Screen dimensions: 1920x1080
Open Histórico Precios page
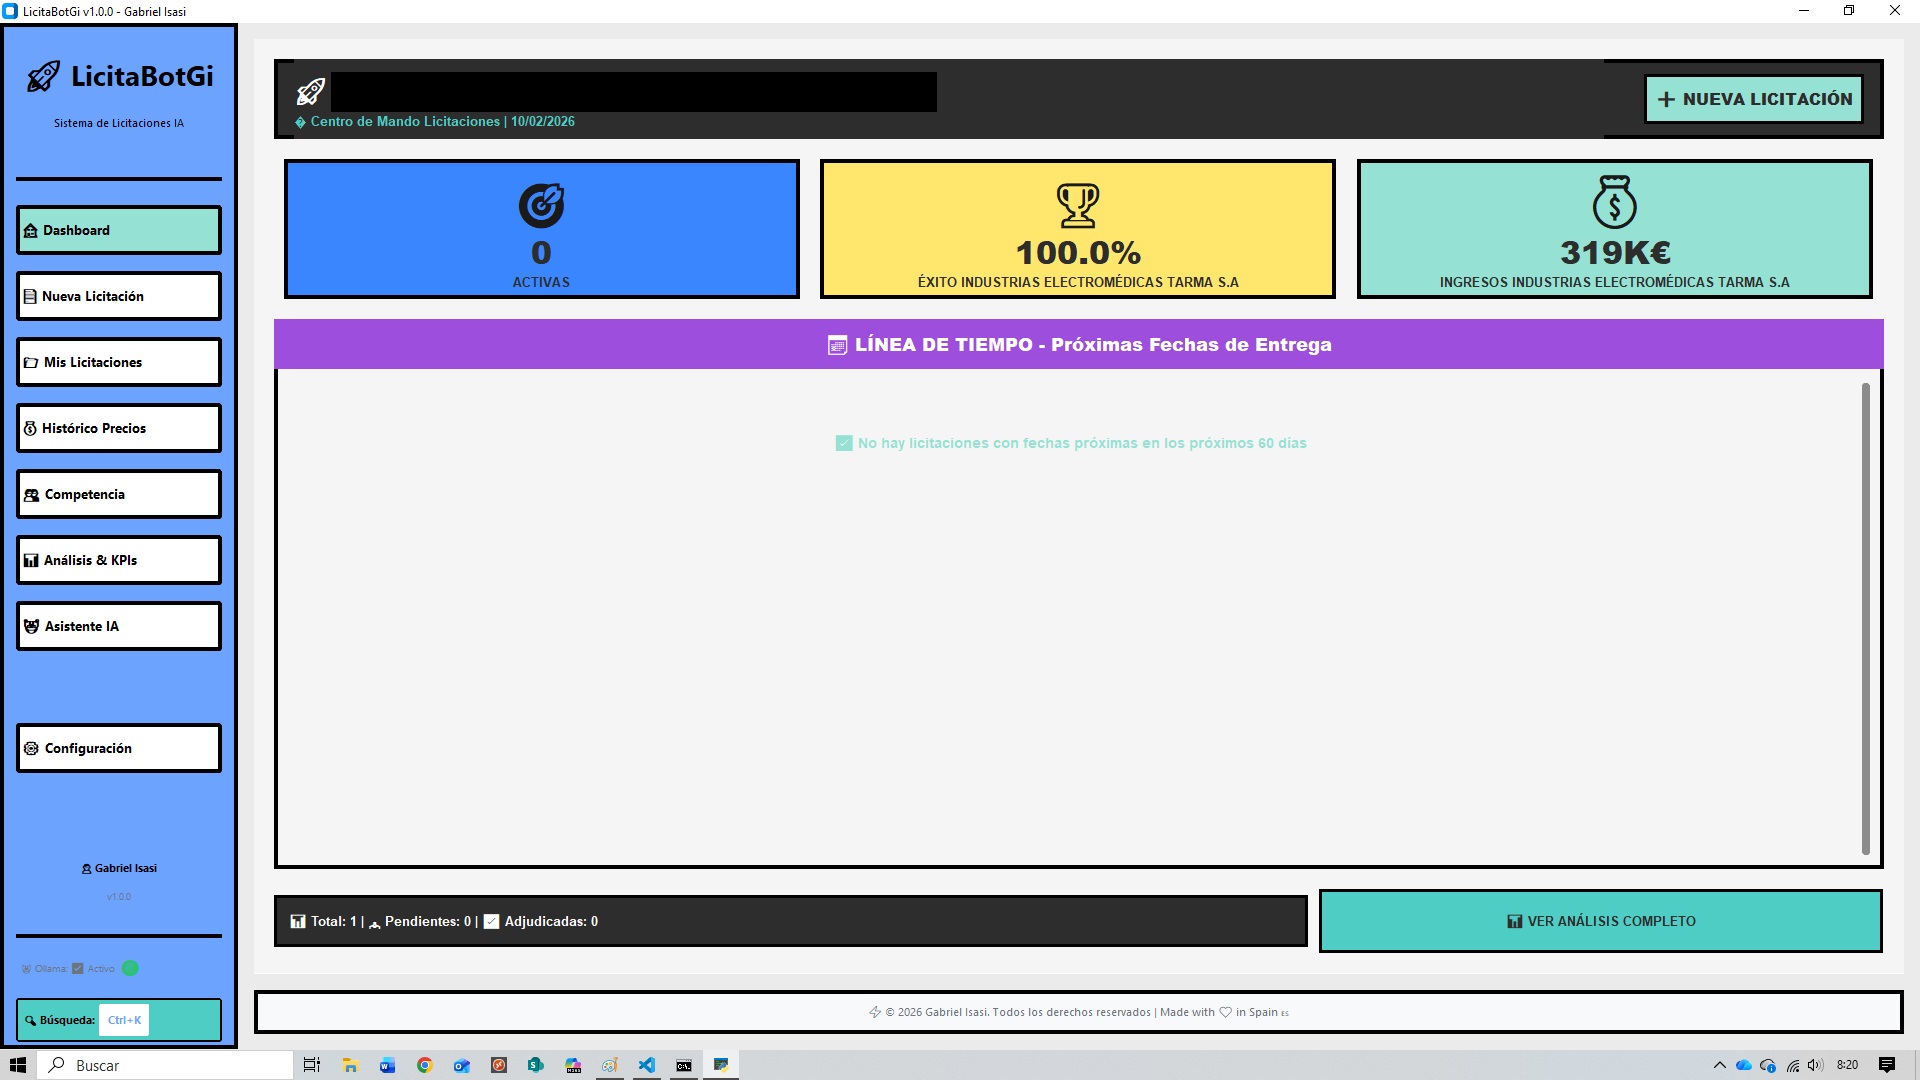(118, 428)
